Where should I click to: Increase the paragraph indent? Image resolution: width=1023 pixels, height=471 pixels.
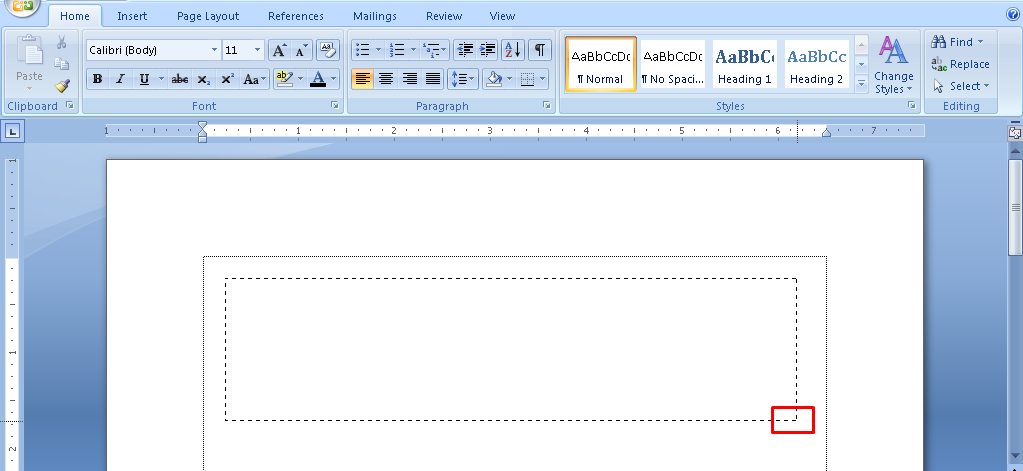click(487, 50)
